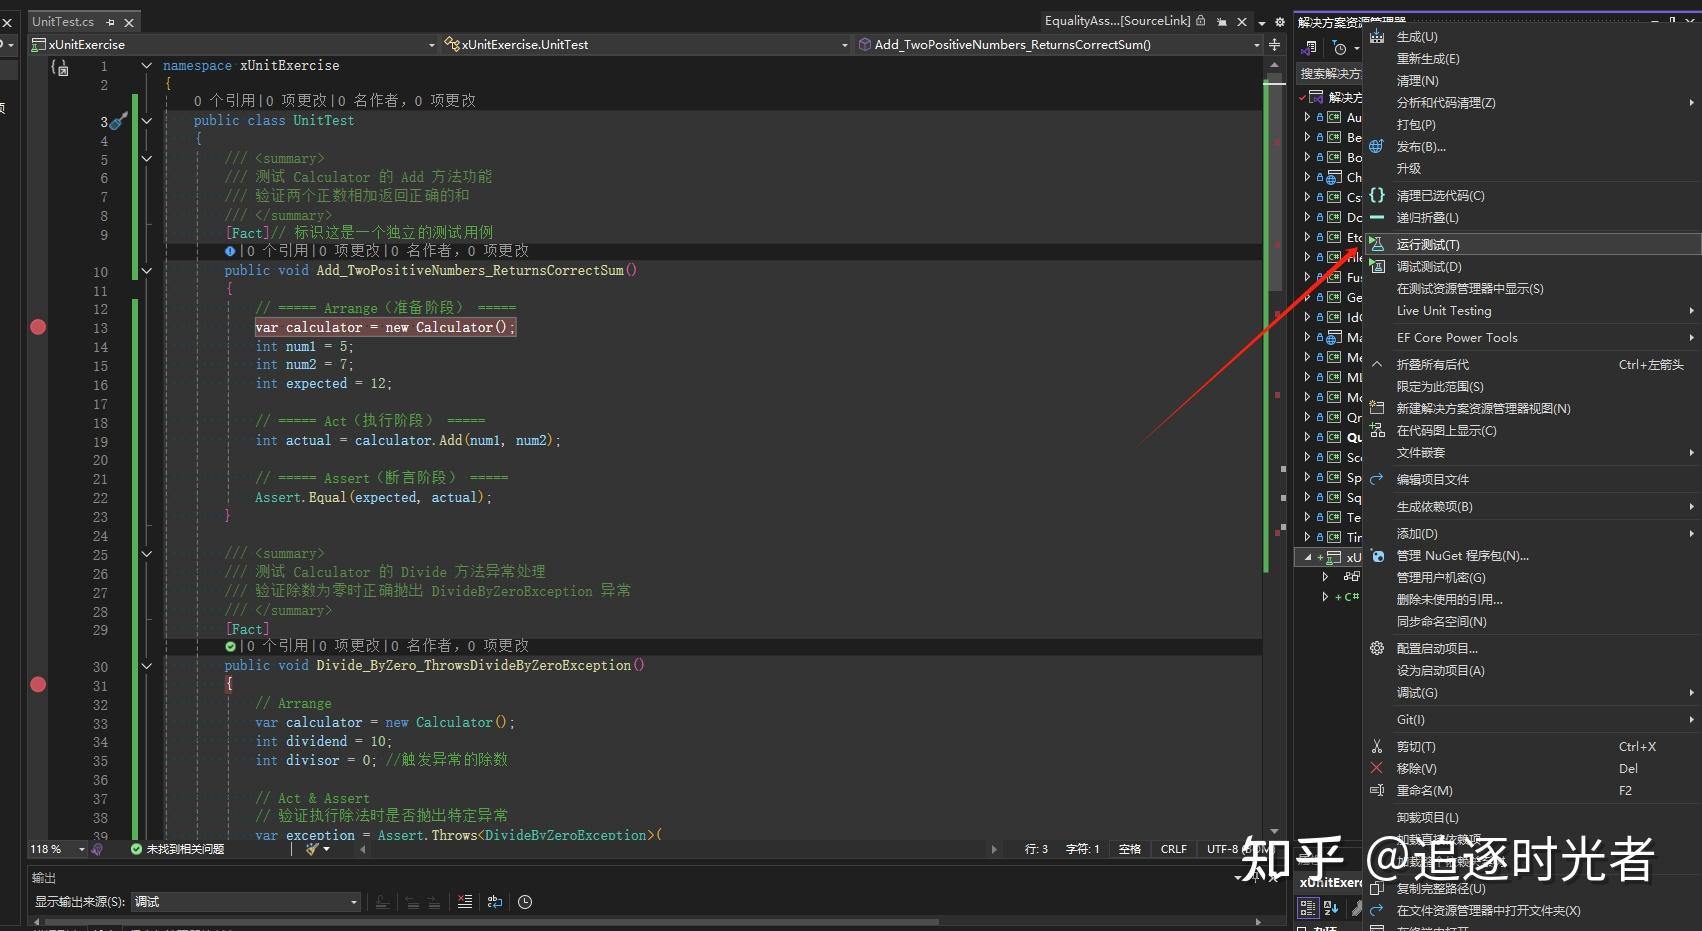The width and height of the screenshot is (1702, 931).
Task: Open the open-documents list dropdown arrow
Action: [1262, 22]
